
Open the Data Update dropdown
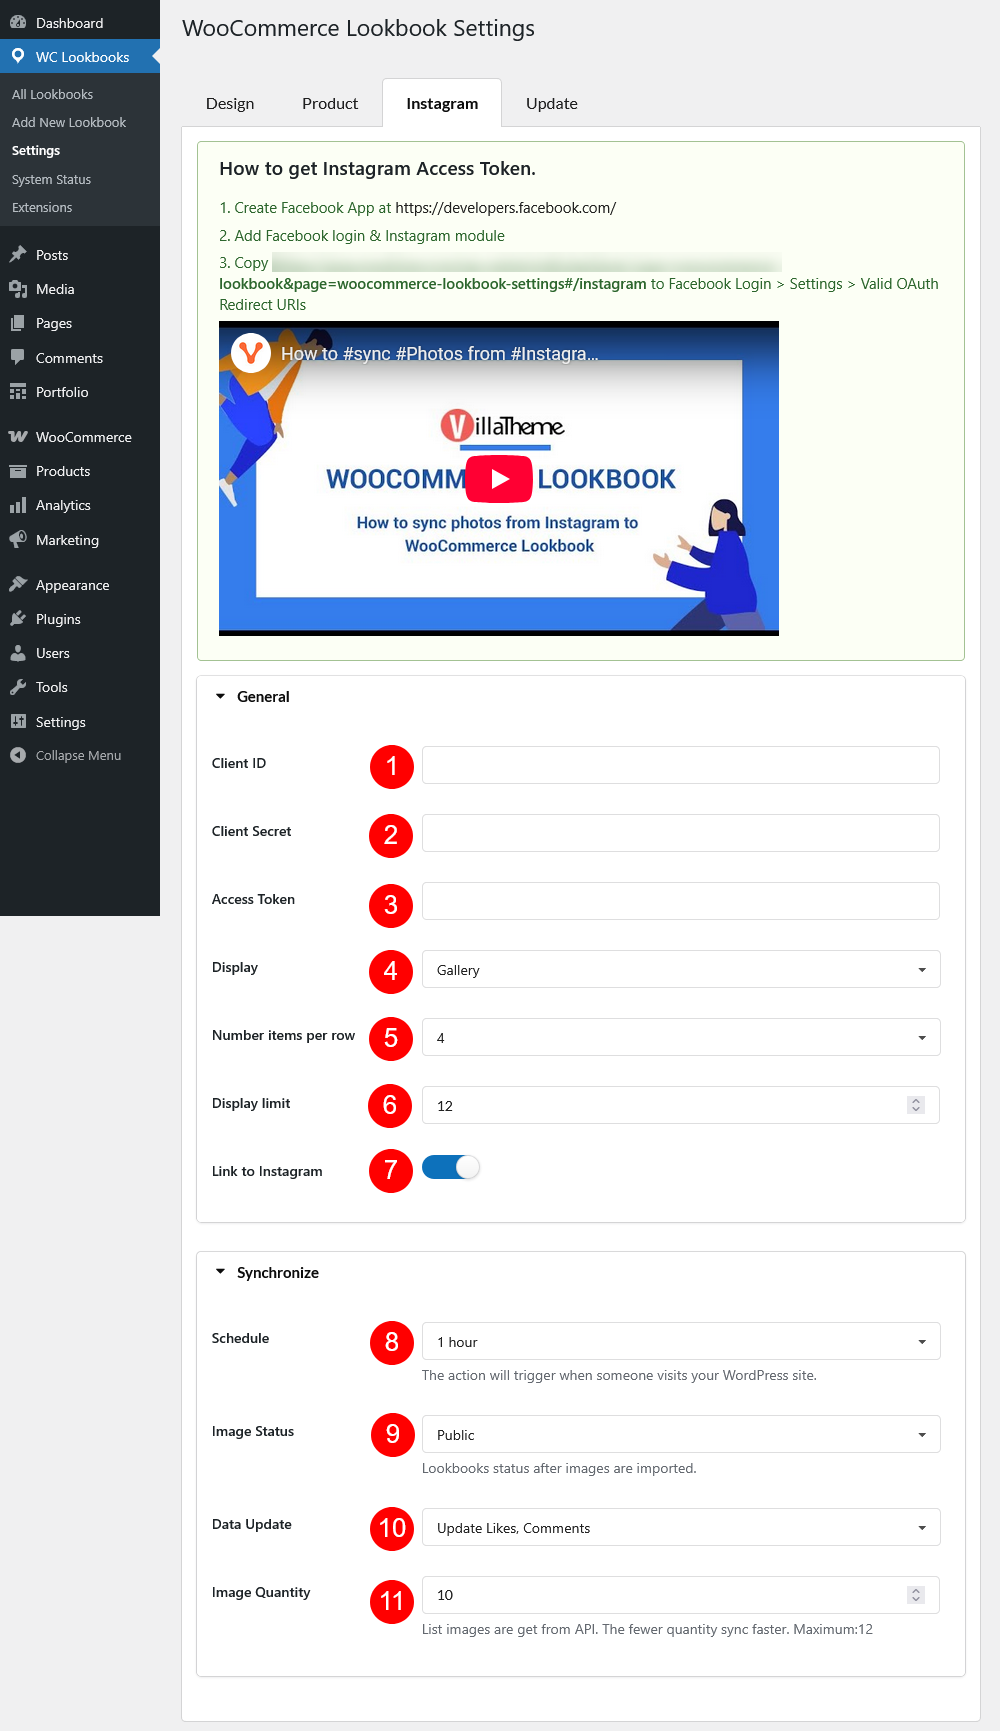681,1527
